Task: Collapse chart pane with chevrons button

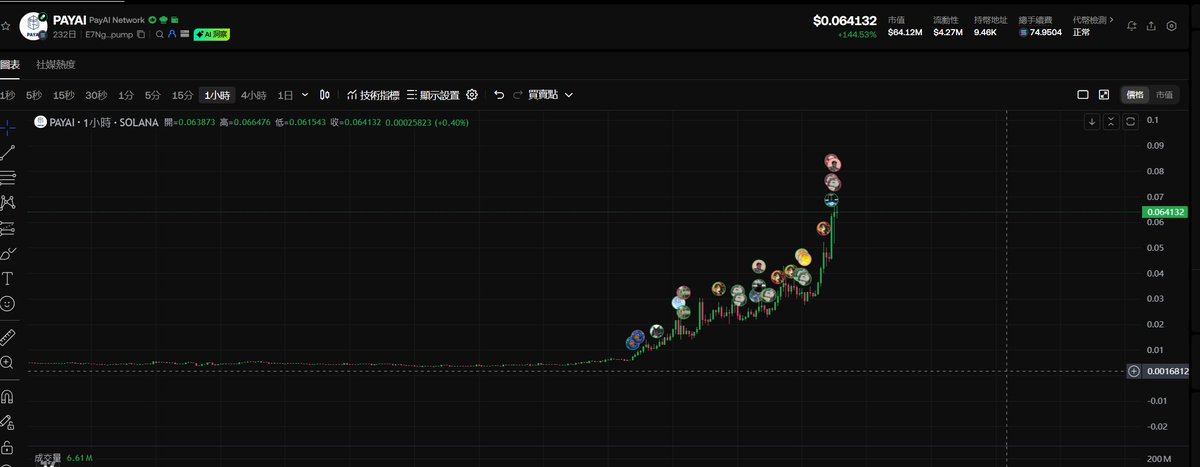Action: 1111,122
